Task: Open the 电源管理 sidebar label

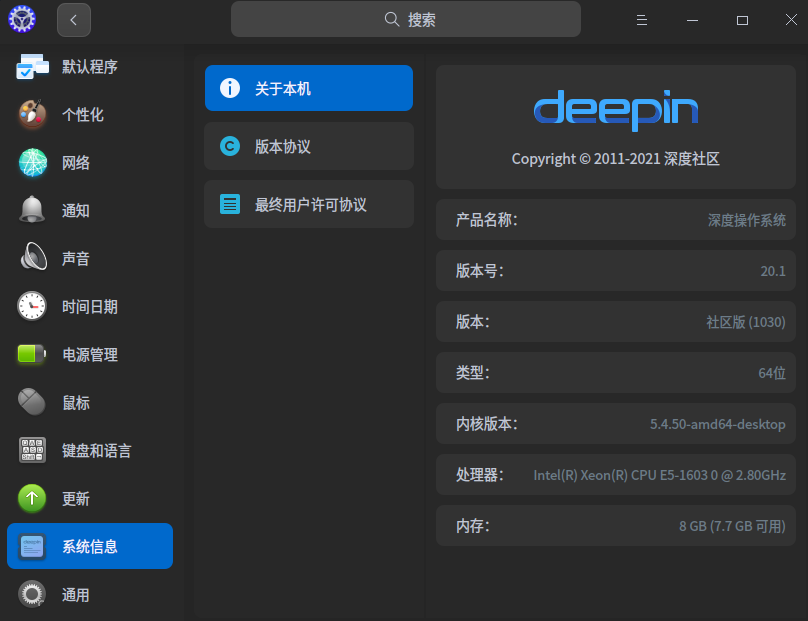Action: [90, 355]
